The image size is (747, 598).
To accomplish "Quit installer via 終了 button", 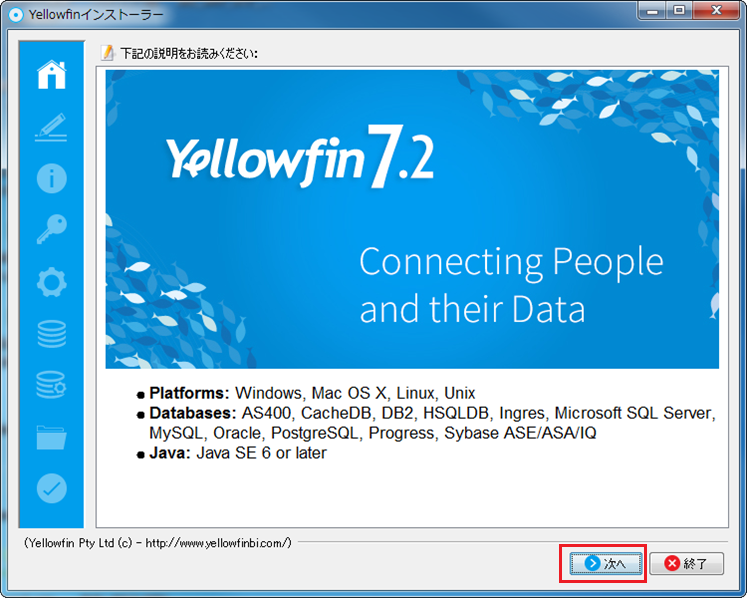I will click(686, 564).
